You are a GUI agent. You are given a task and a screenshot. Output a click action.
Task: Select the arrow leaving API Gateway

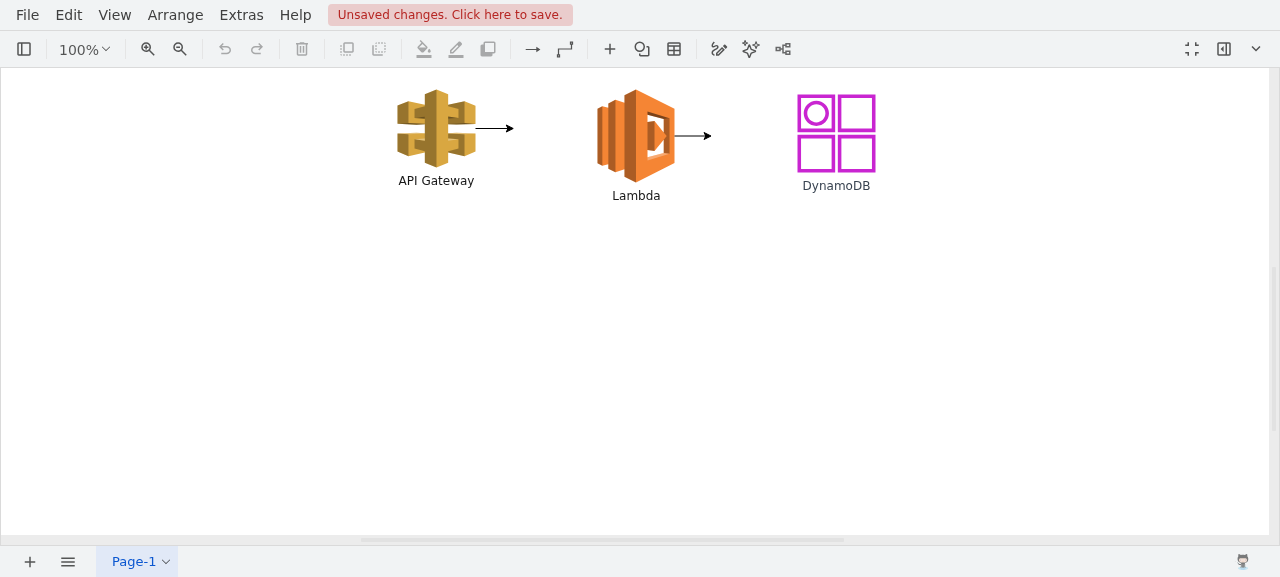coord(495,128)
